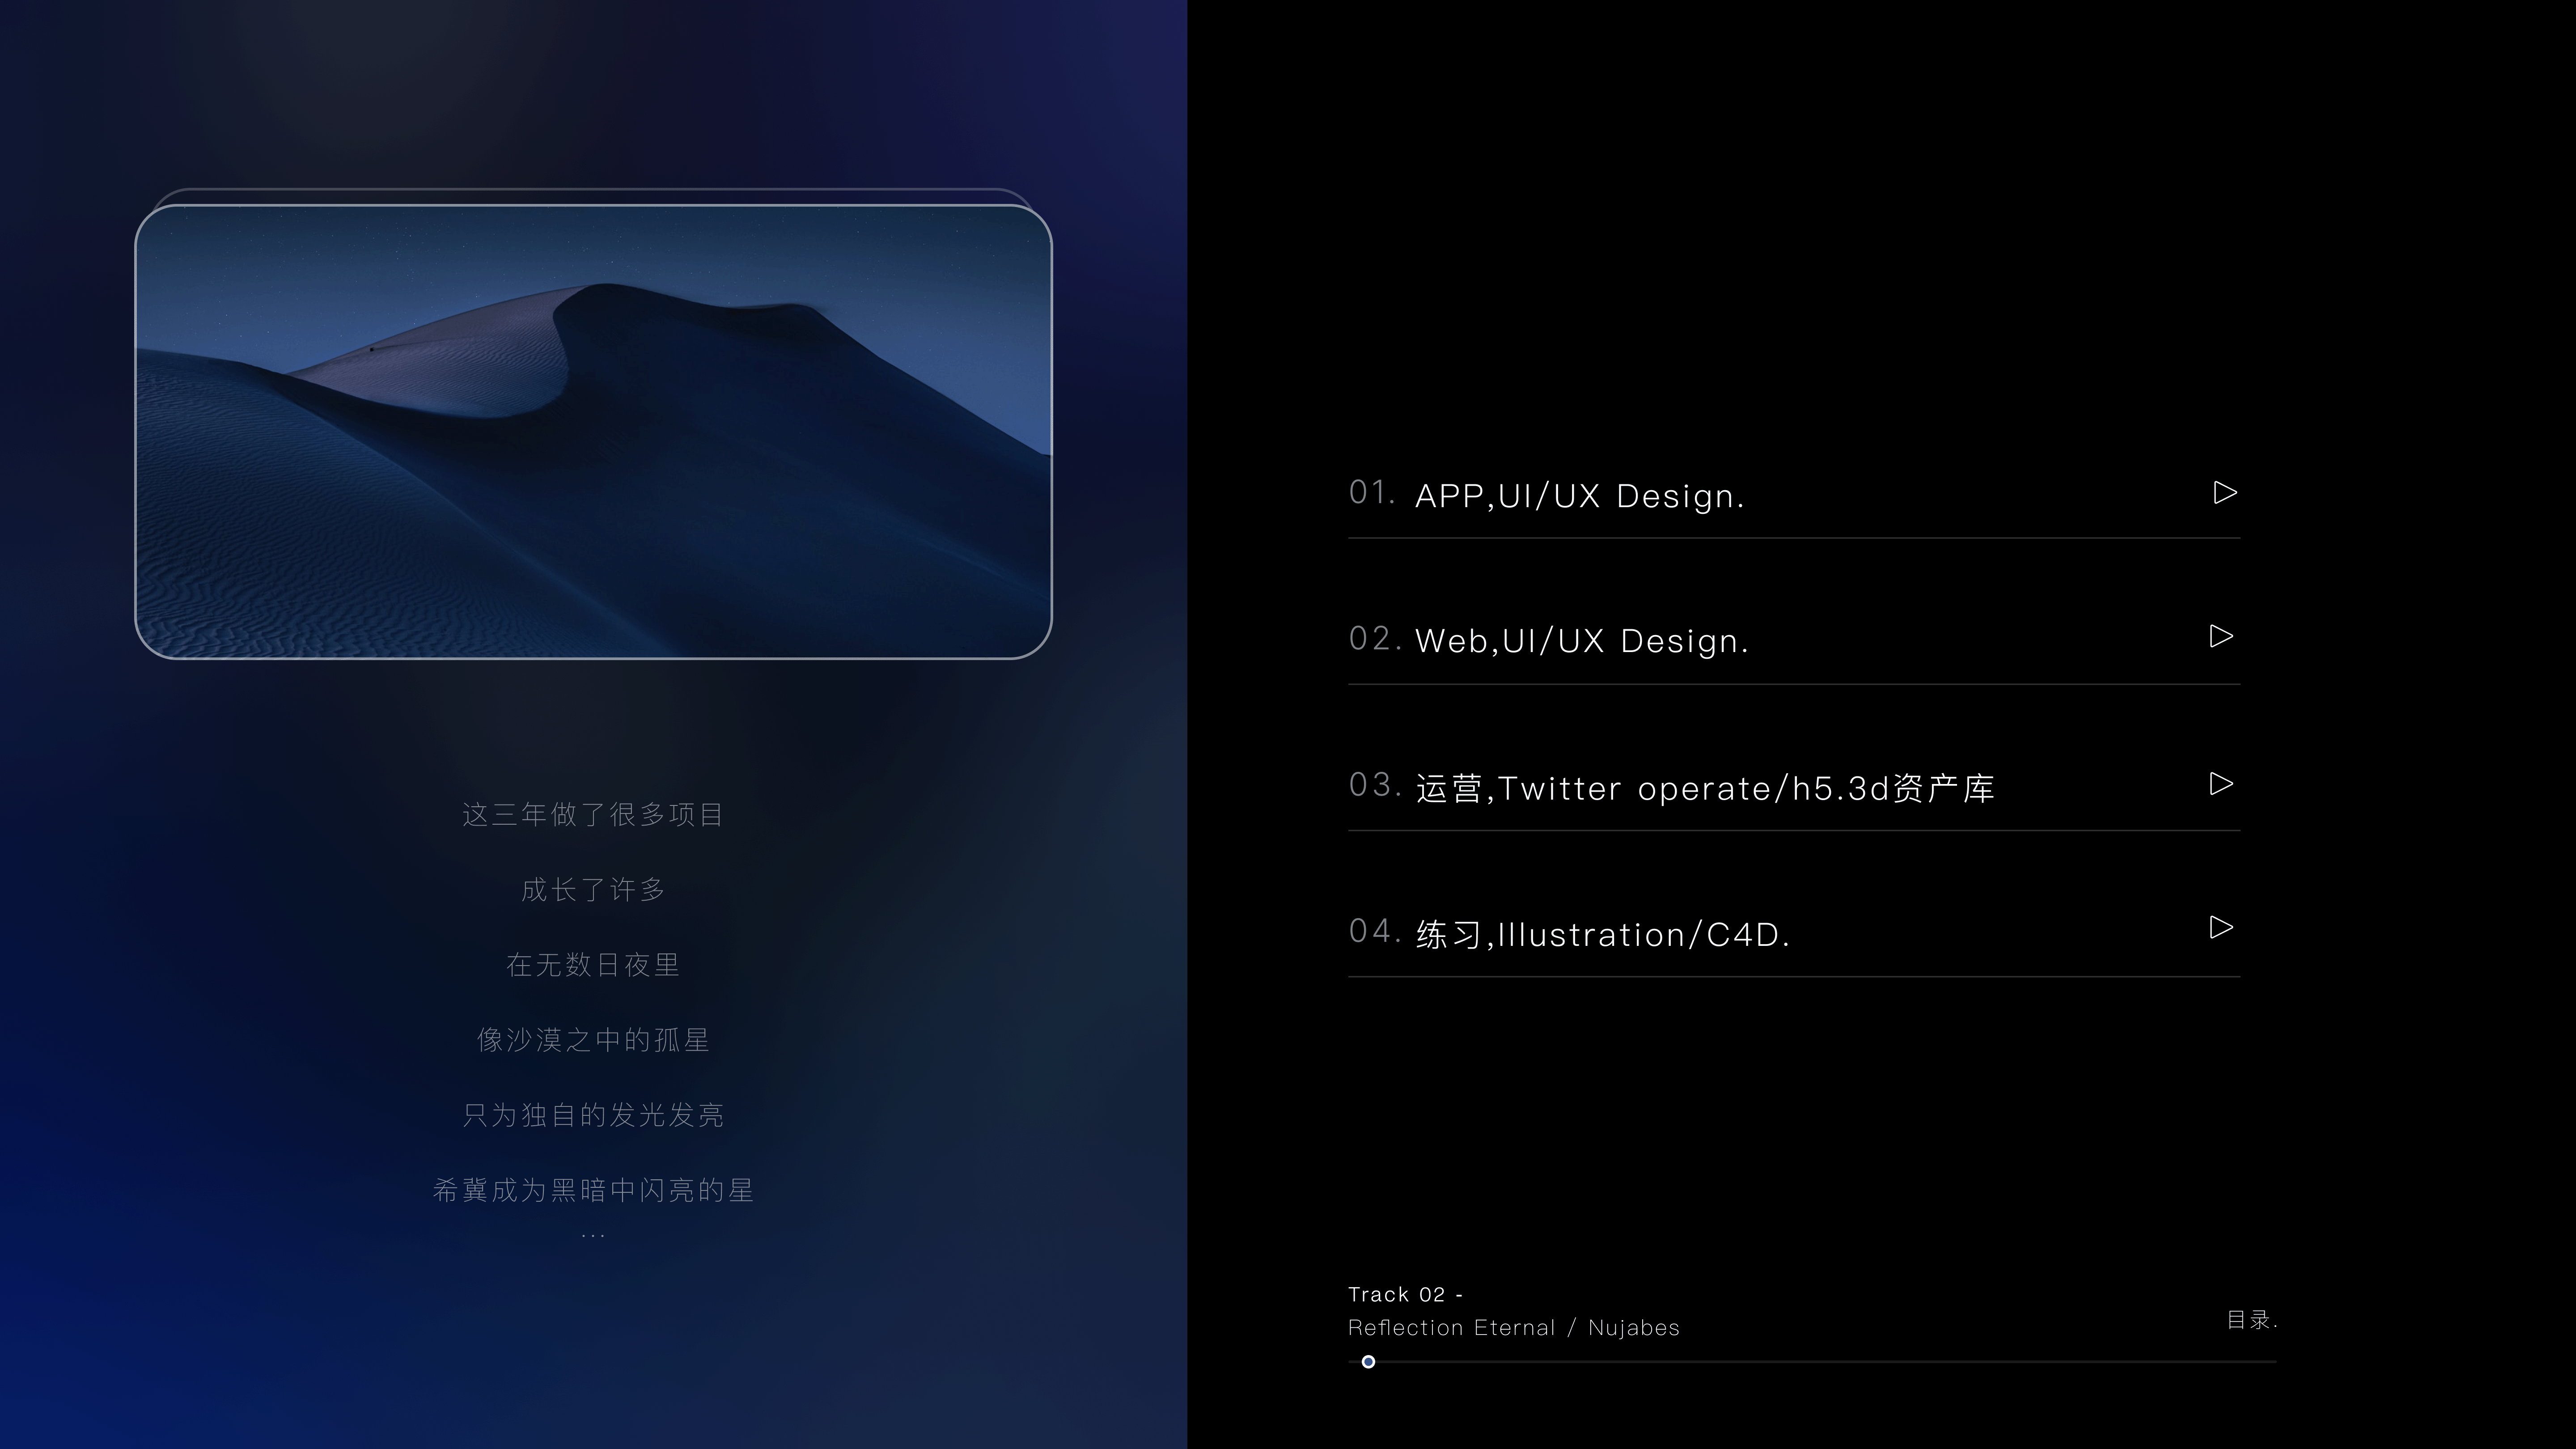
Task: Click the '目录.' label
Action: click(x=2252, y=1320)
